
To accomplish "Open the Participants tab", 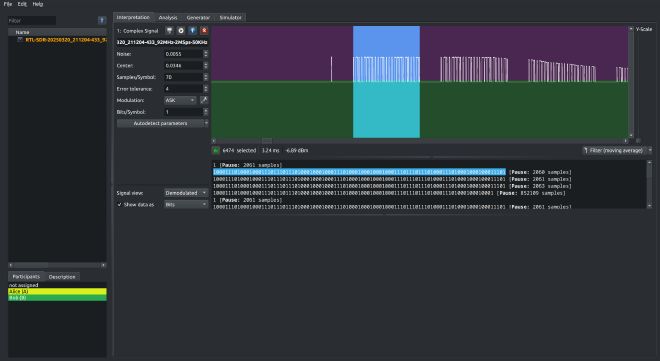I will tap(26, 276).
